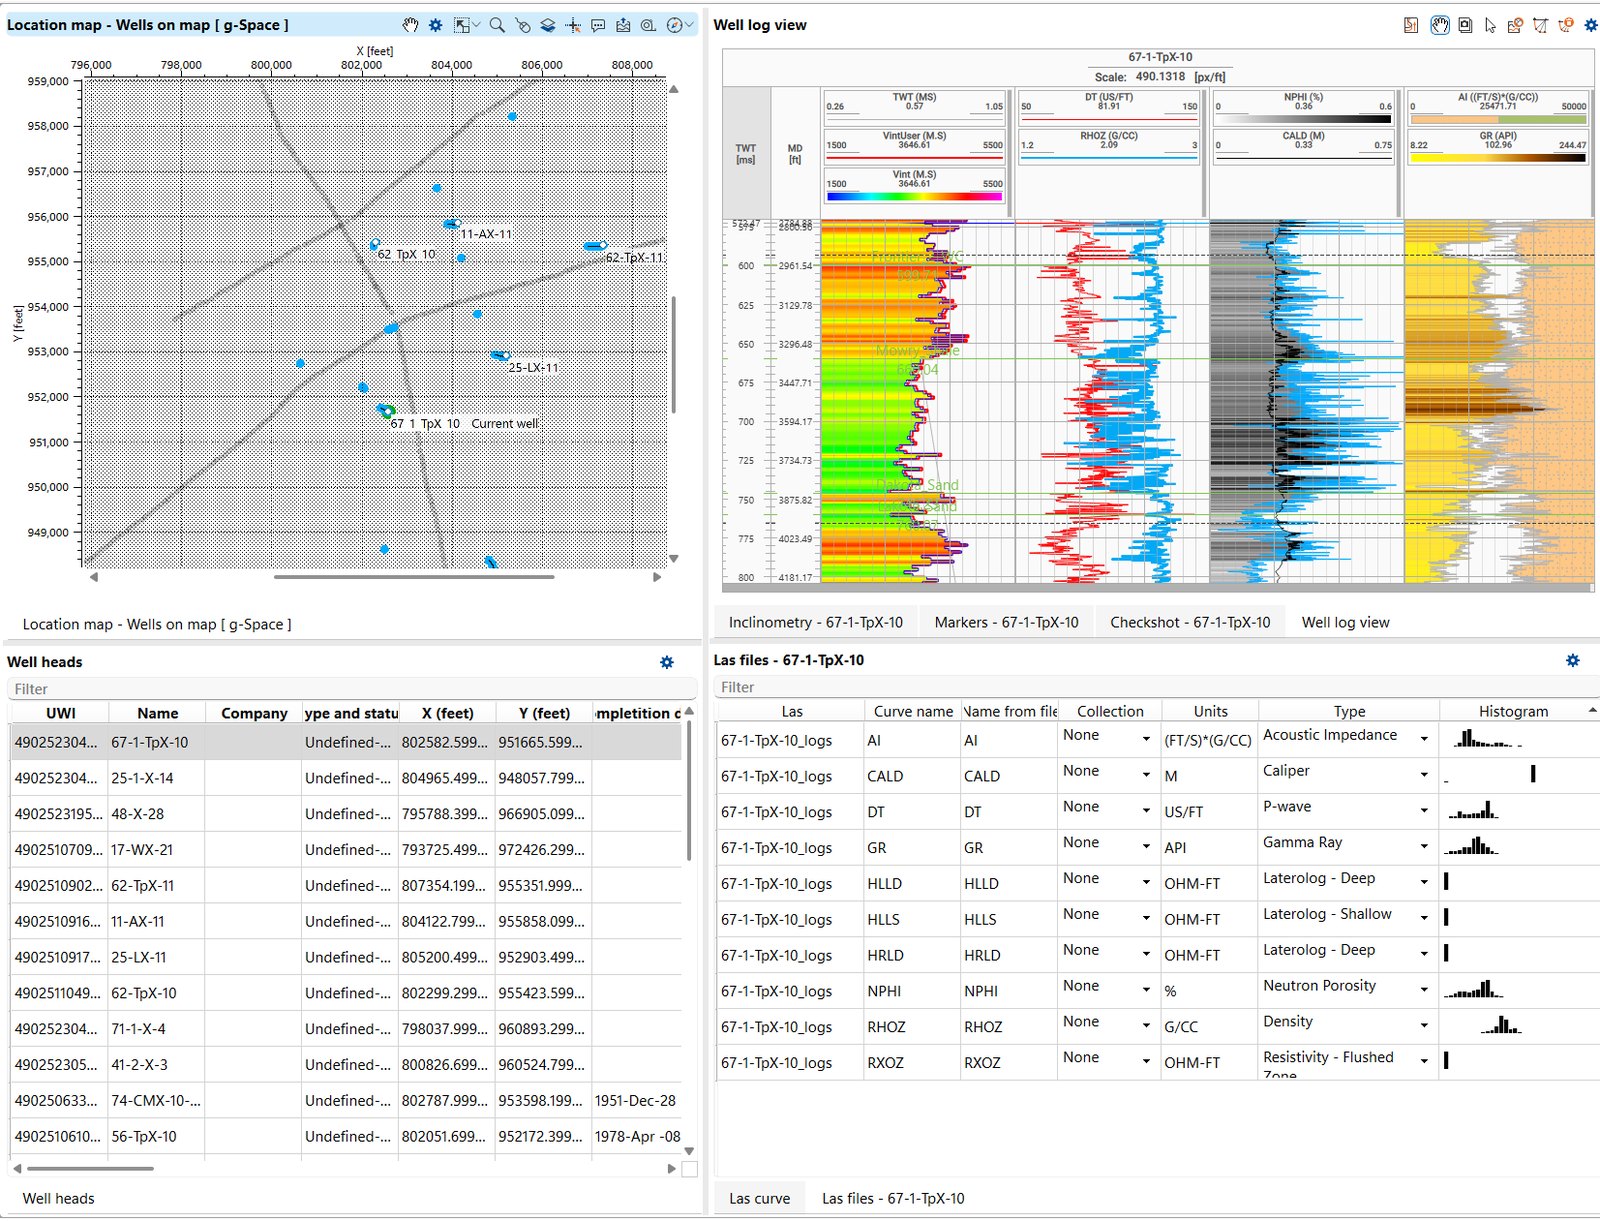Click the log template icon in Well log view

(x=1411, y=25)
